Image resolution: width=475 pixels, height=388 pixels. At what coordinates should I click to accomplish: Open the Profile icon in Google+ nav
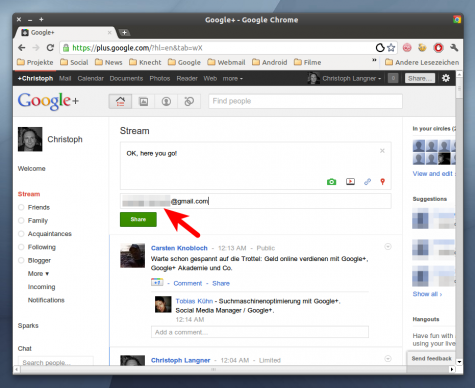(x=166, y=101)
